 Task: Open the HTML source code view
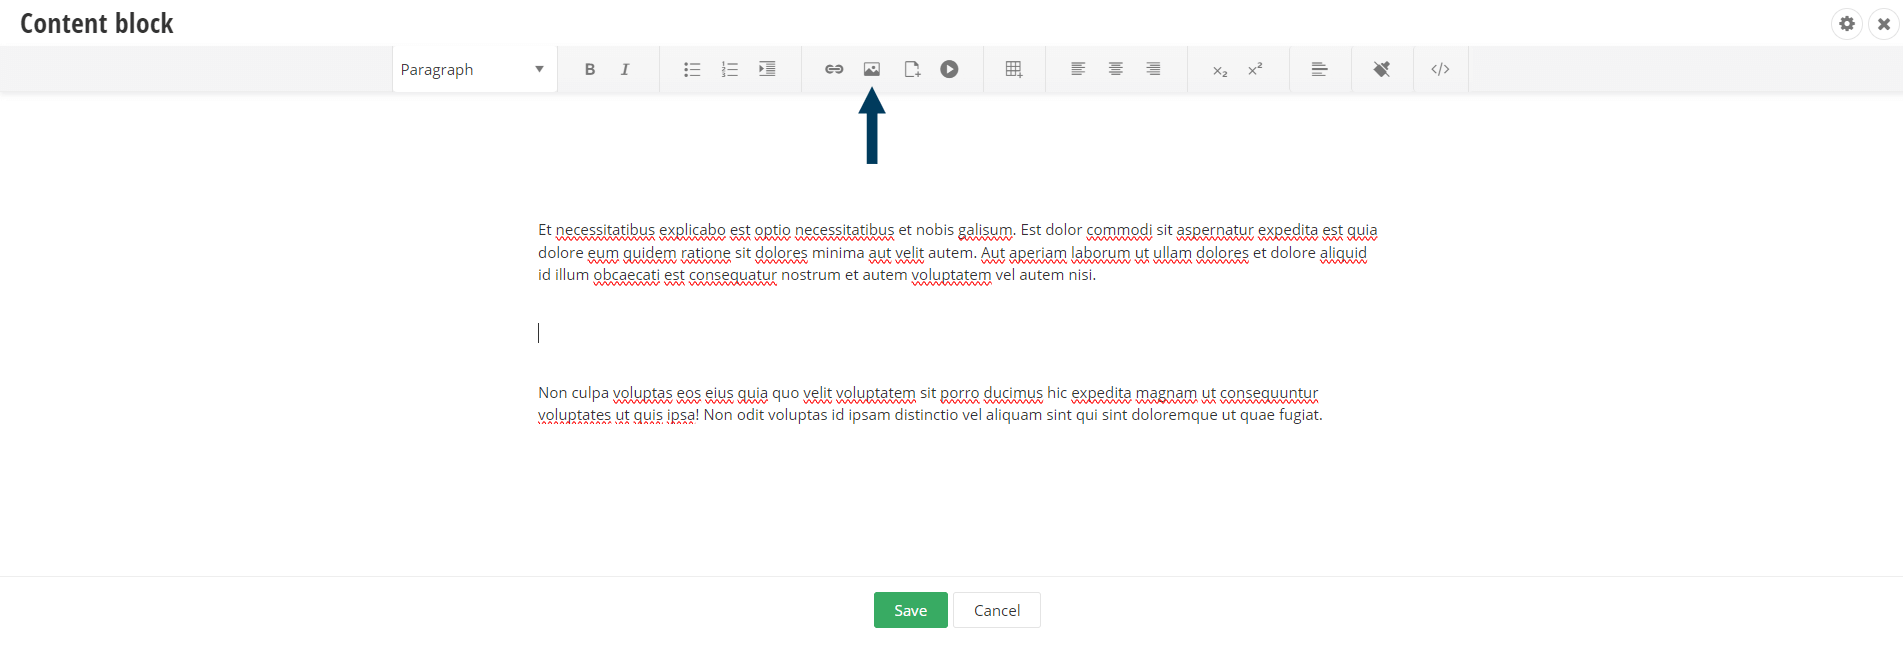(1440, 69)
